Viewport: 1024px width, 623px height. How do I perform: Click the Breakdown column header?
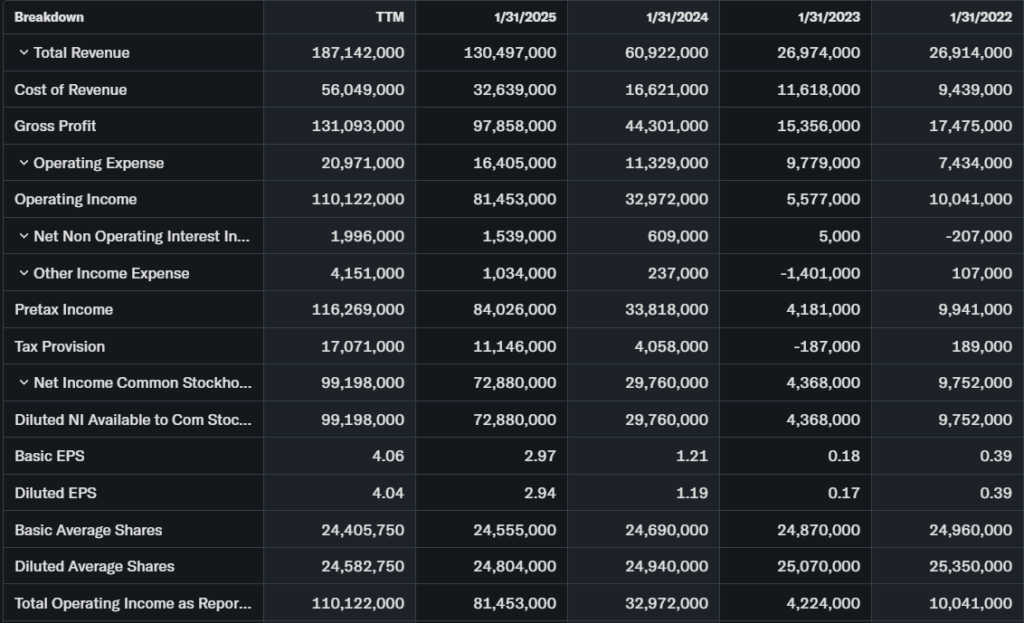(x=49, y=17)
